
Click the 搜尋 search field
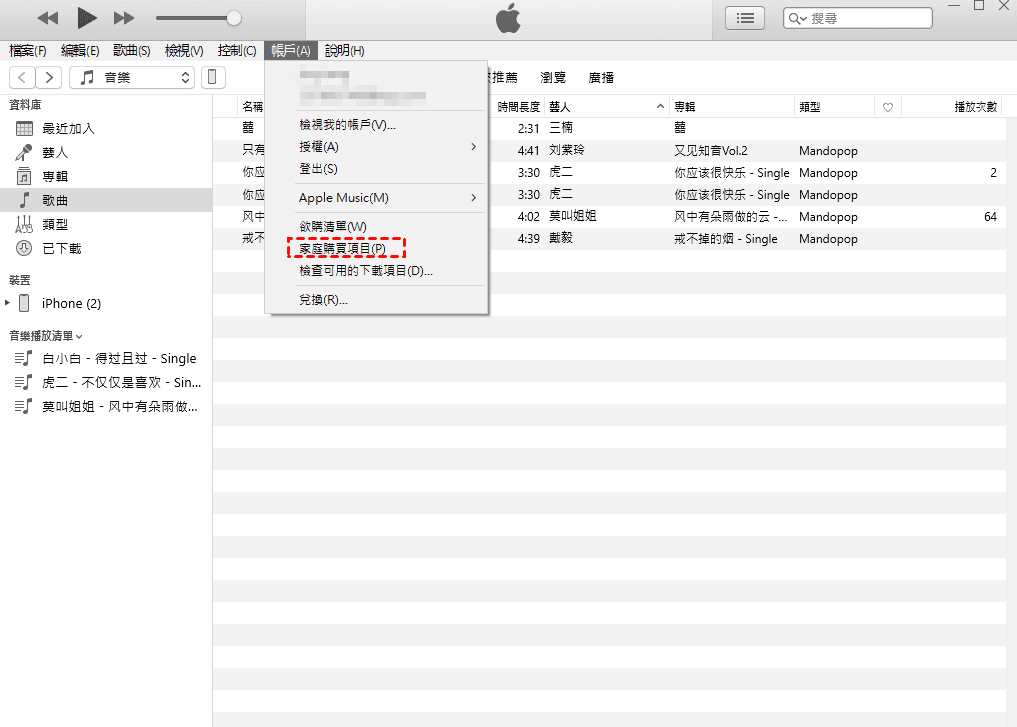click(x=865, y=18)
